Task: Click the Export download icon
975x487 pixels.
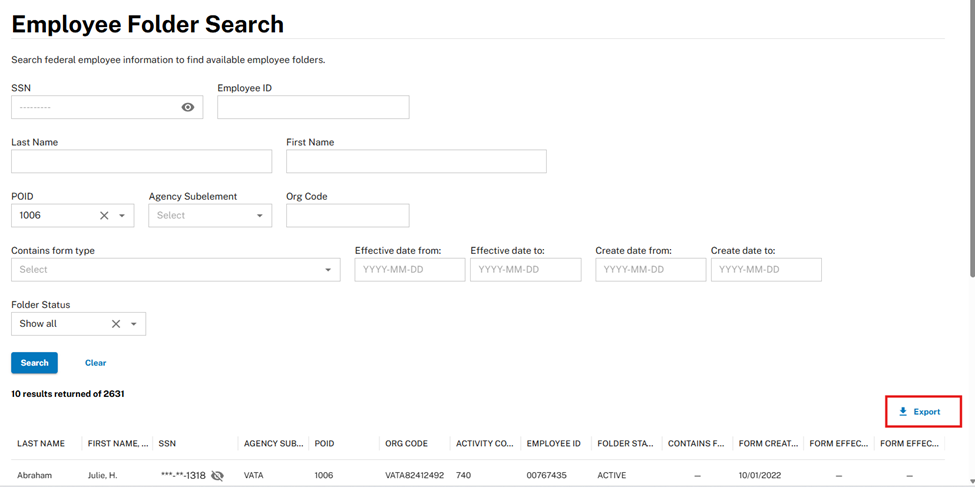Action: click(x=903, y=412)
